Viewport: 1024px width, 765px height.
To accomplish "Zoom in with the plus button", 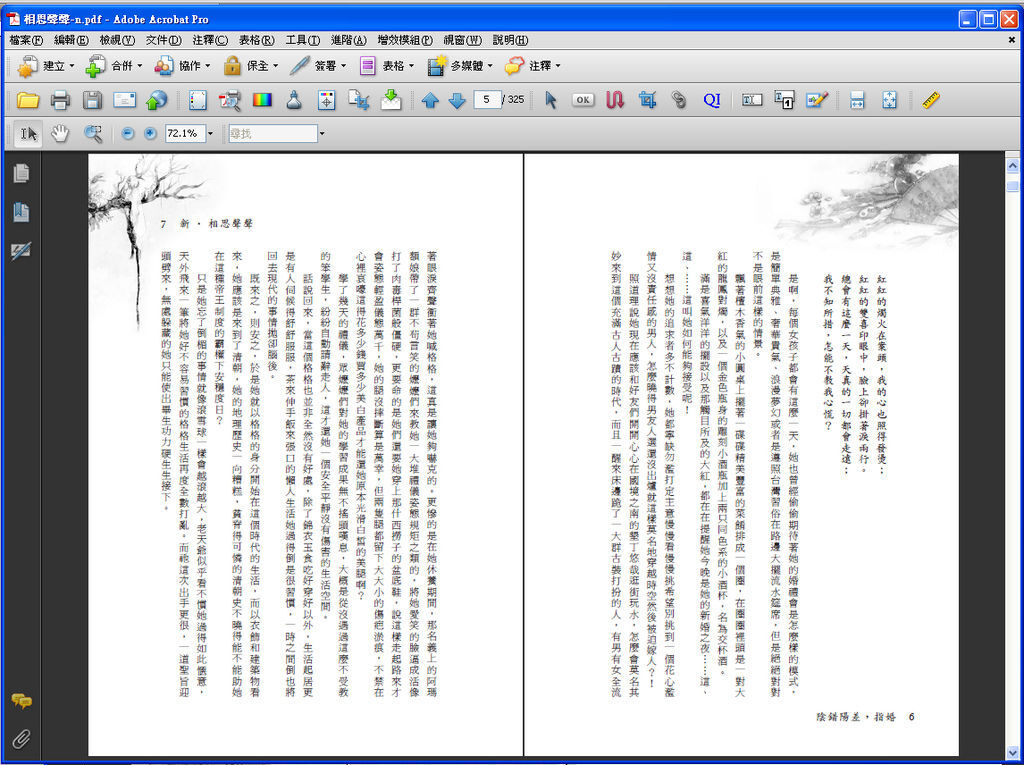I will (150, 134).
